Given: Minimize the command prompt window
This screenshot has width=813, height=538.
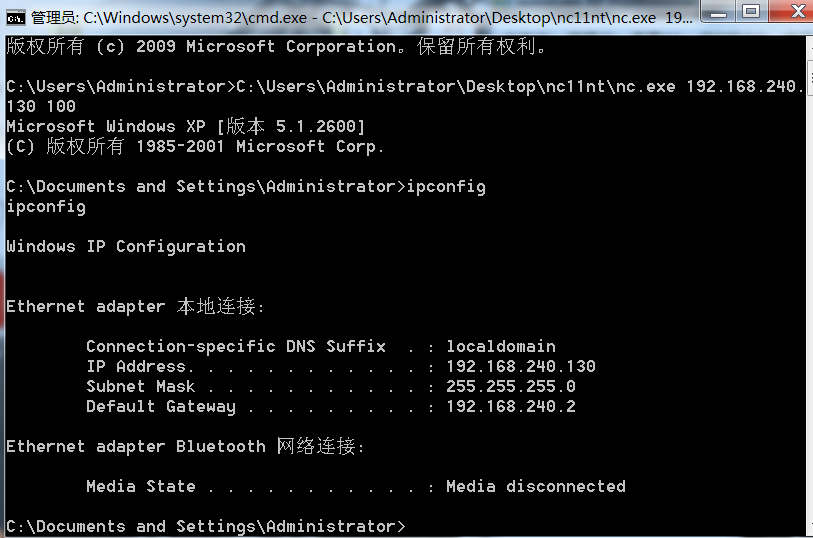Looking at the screenshot, I should coord(718,12).
